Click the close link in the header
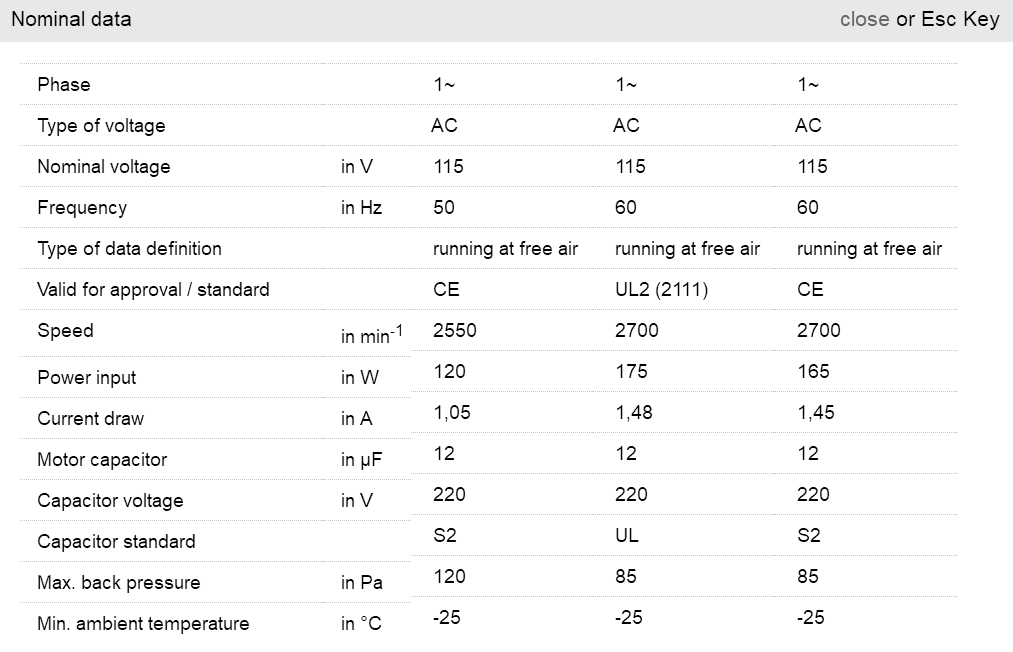 [x=864, y=19]
